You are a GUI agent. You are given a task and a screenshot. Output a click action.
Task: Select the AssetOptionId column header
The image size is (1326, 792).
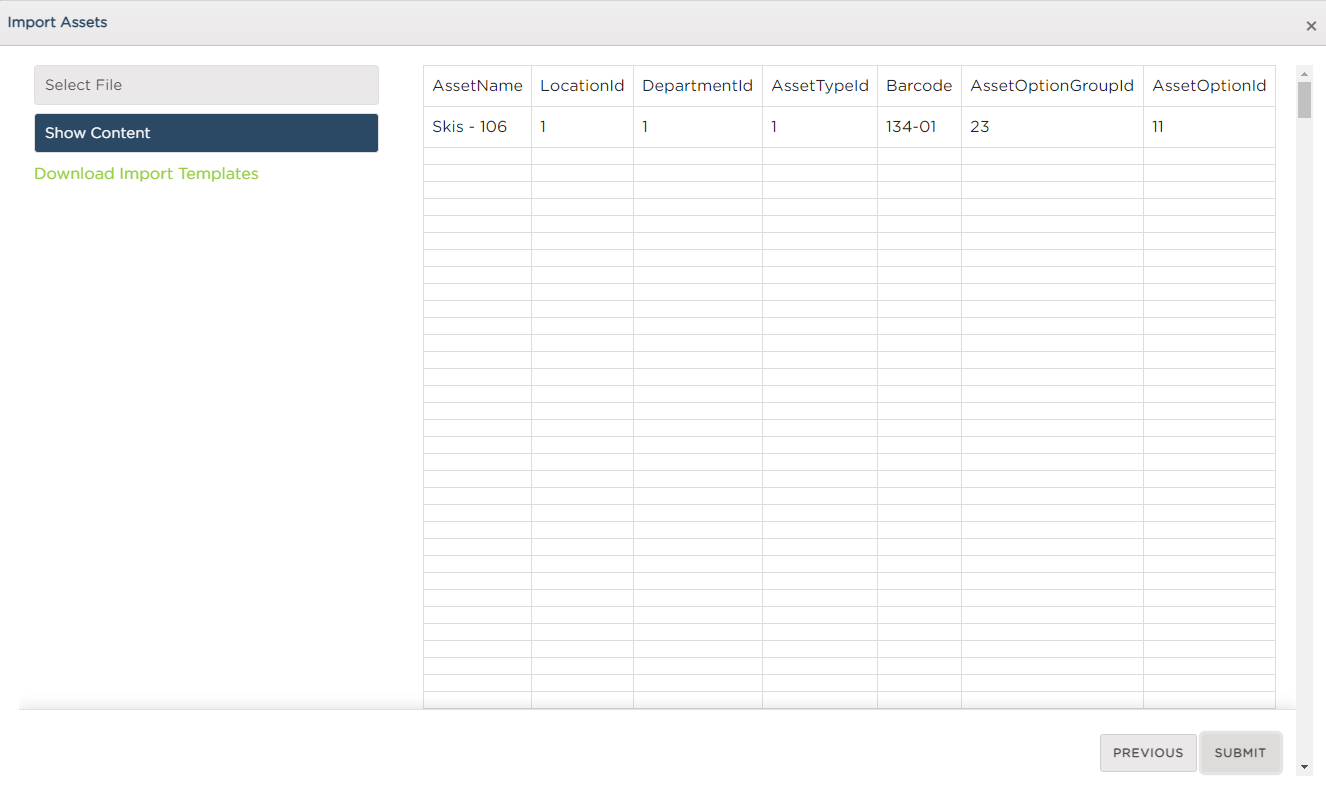pyautogui.click(x=1209, y=86)
